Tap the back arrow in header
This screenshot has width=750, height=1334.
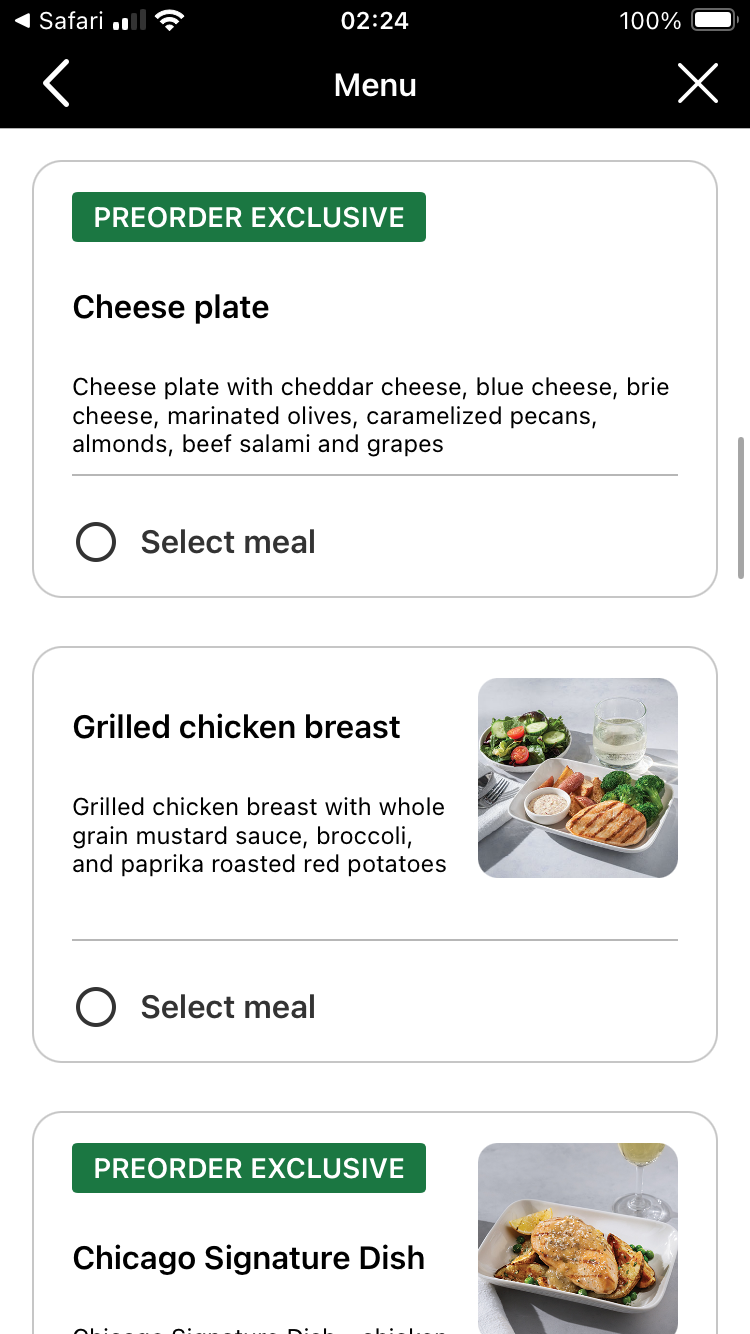point(57,84)
